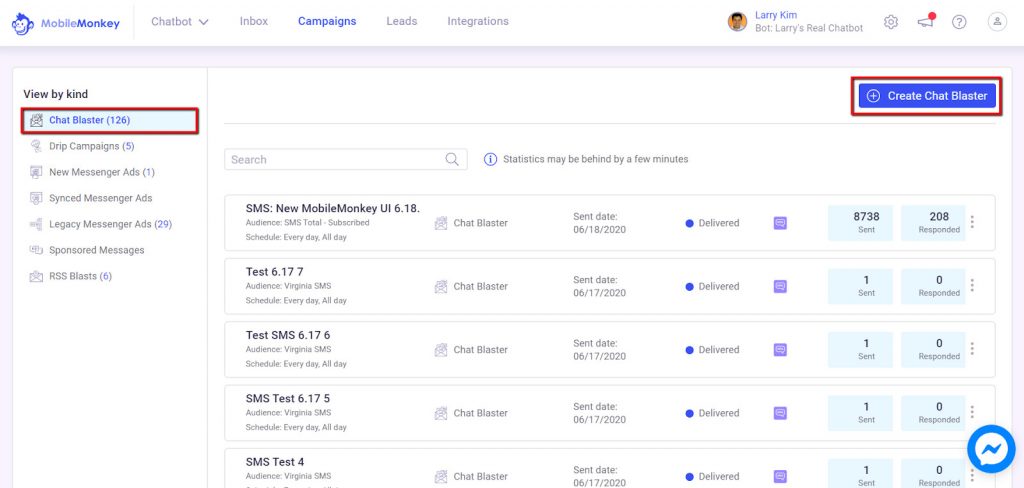This screenshot has height=488, width=1024.
Task: Open three-dot menu for Test SMS 6.17 6
Action: 972,349
